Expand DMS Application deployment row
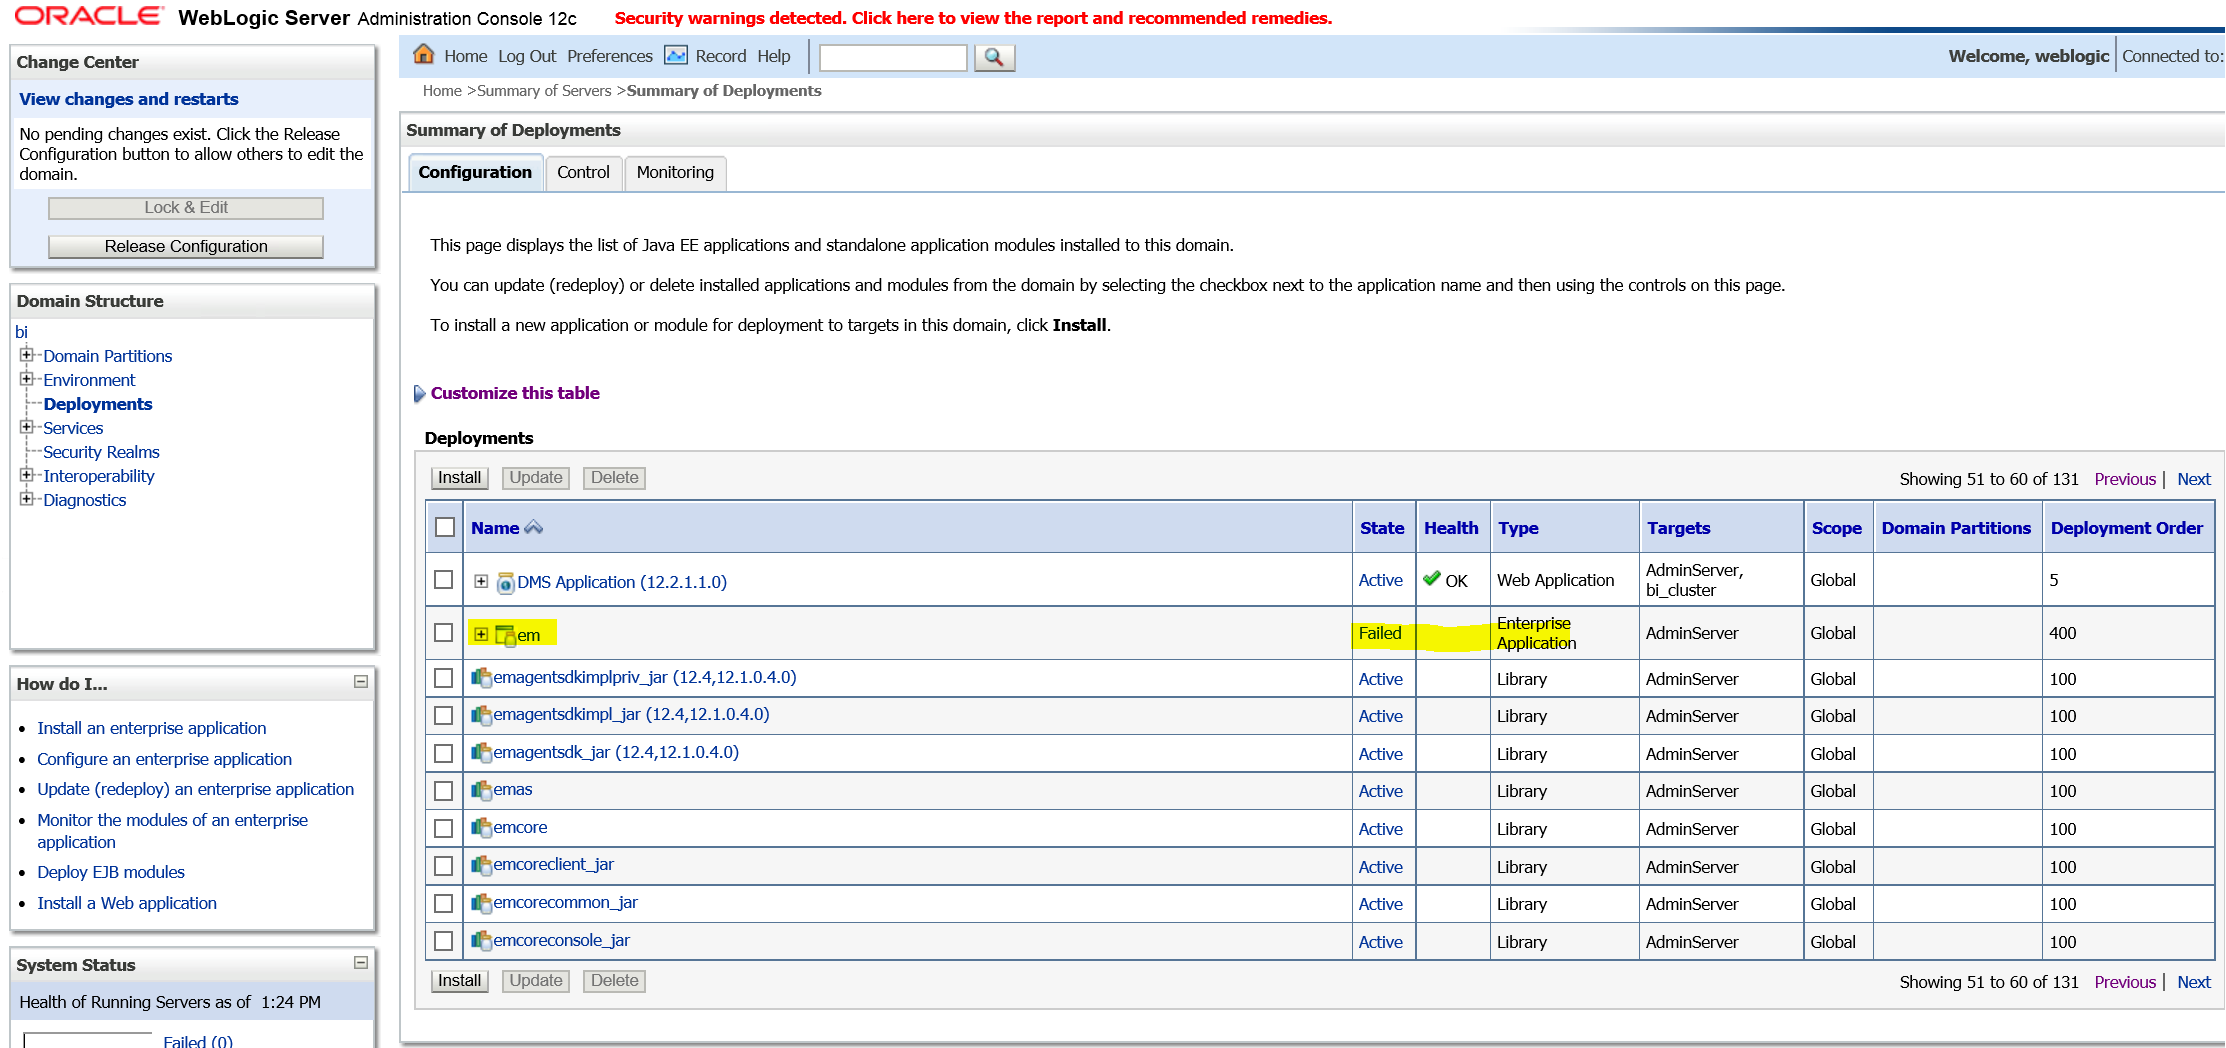 [481, 581]
